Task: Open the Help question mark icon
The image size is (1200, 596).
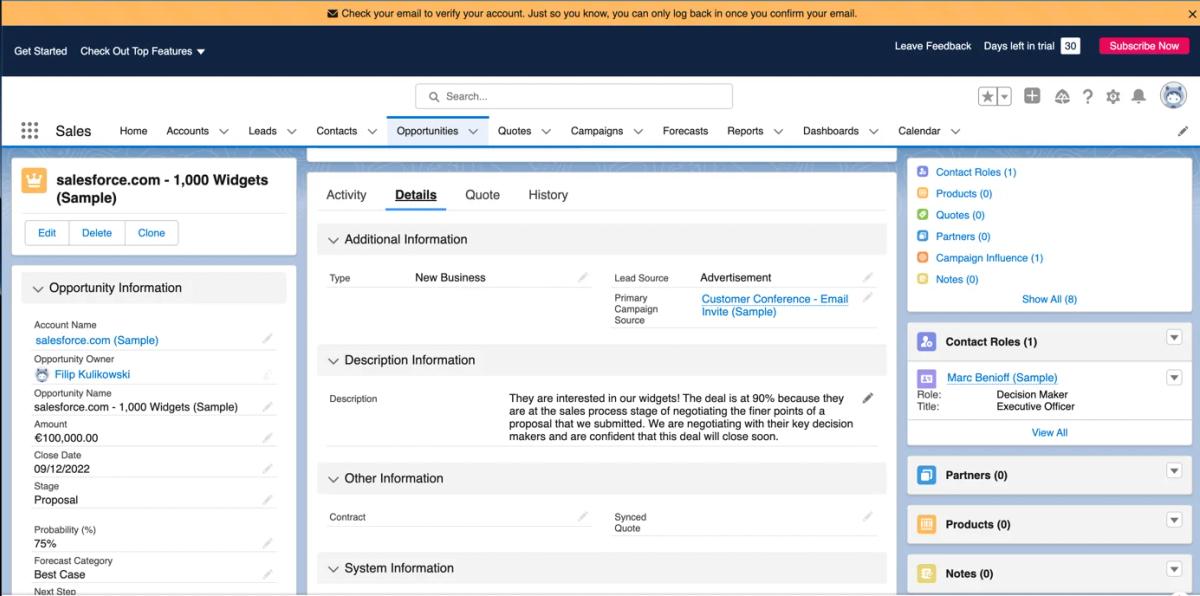Action: click(1088, 96)
